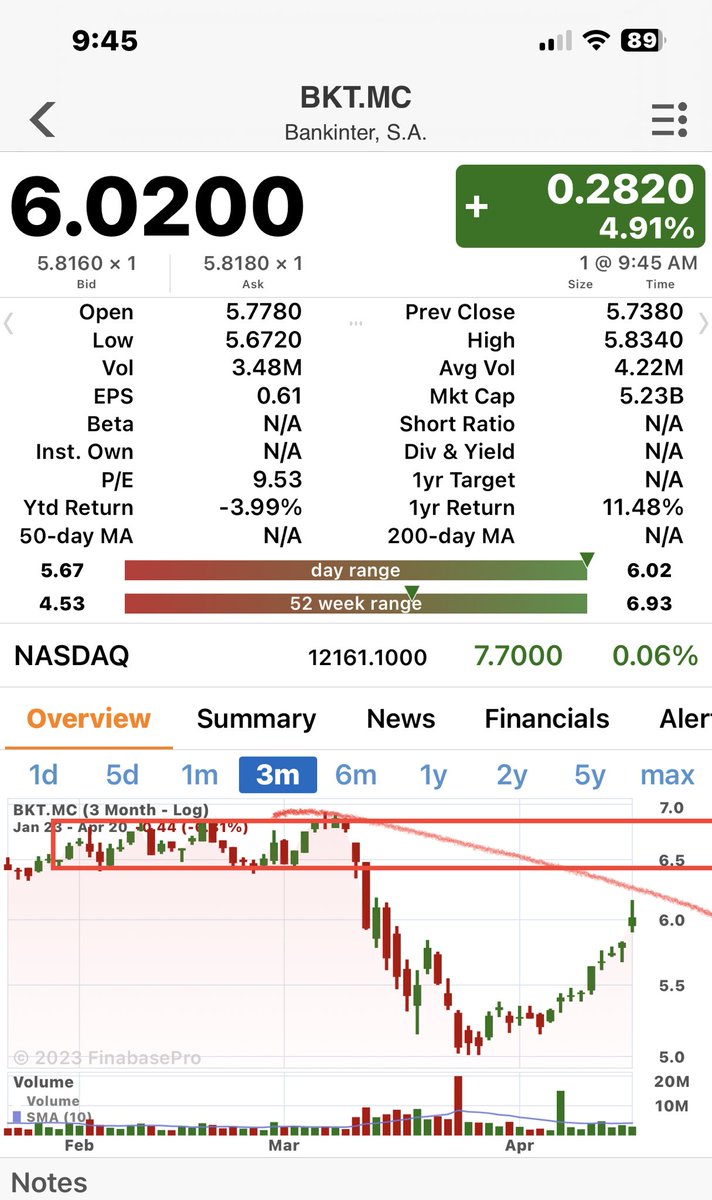Viewport: 712px width, 1200px height.
Task: Select the 5y chart range
Action: point(589,775)
